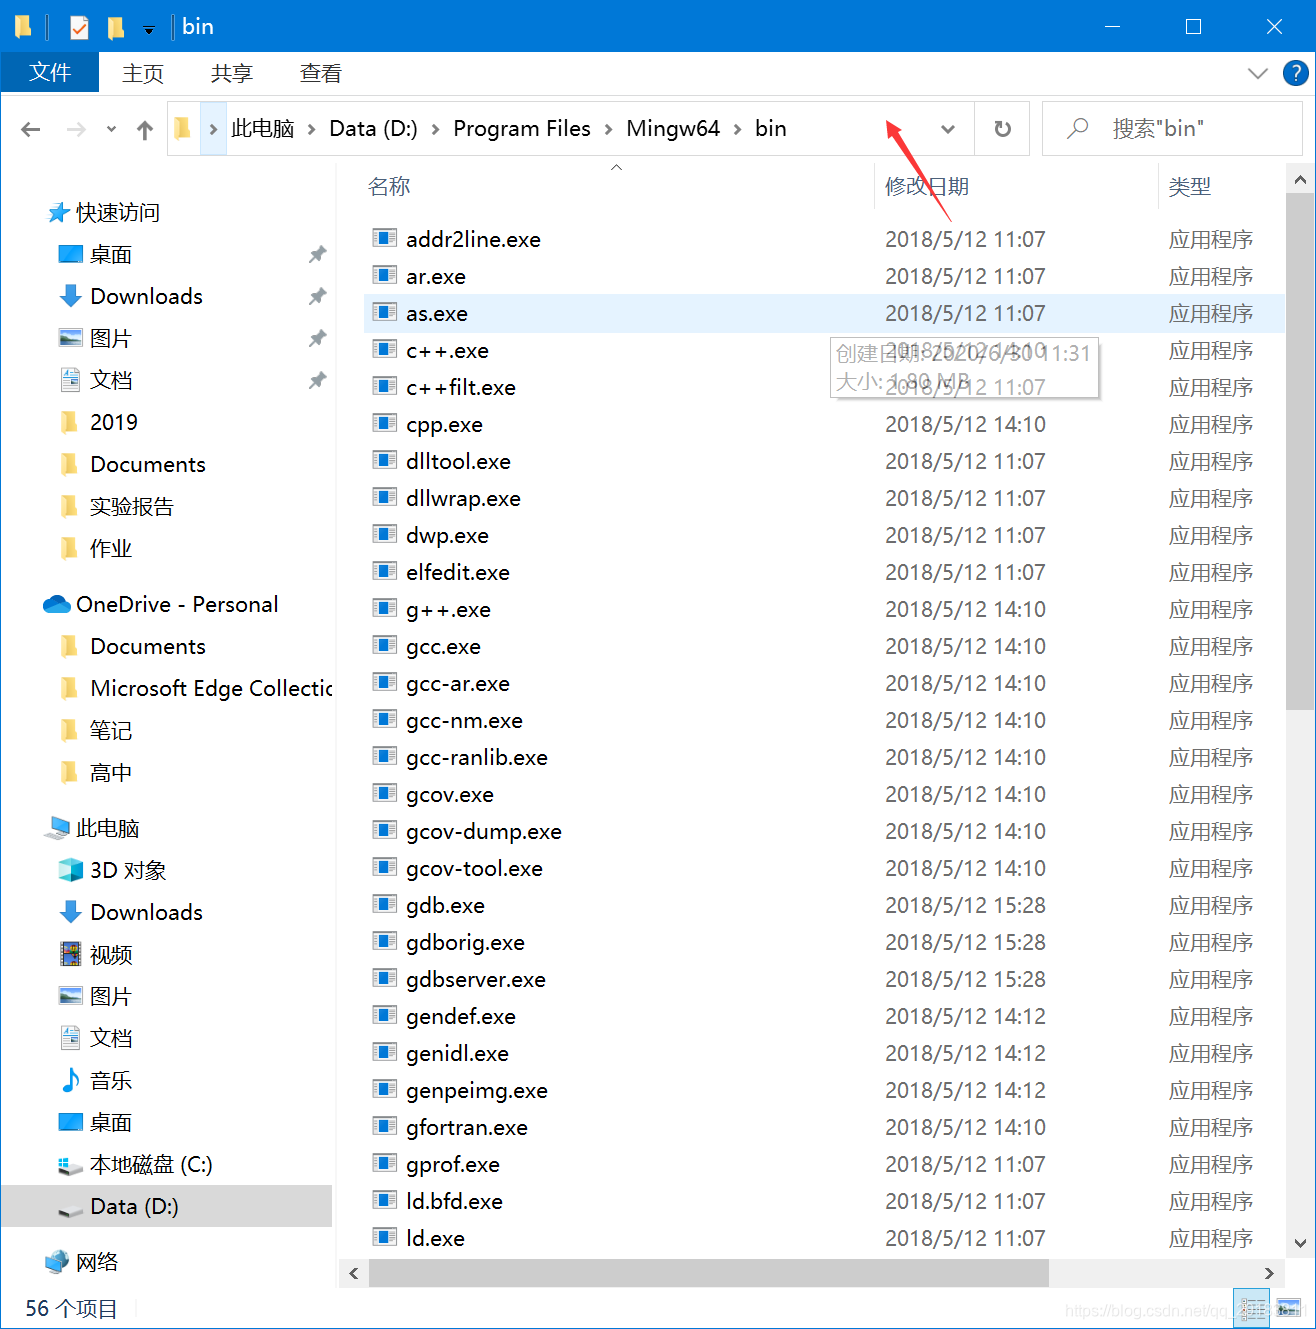Open Microsoft Edge Collections folder in sidebar

[211, 688]
